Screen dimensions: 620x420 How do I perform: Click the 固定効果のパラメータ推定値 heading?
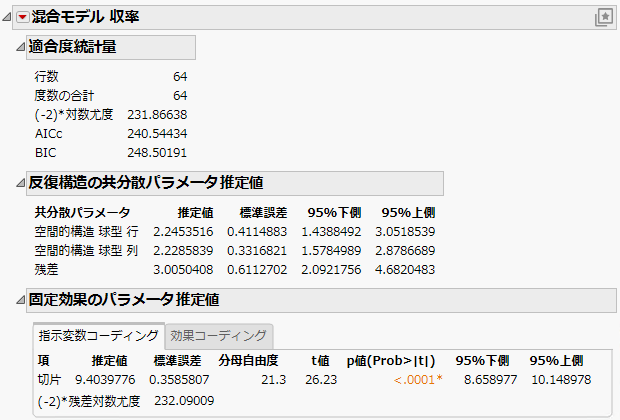coord(124,300)
